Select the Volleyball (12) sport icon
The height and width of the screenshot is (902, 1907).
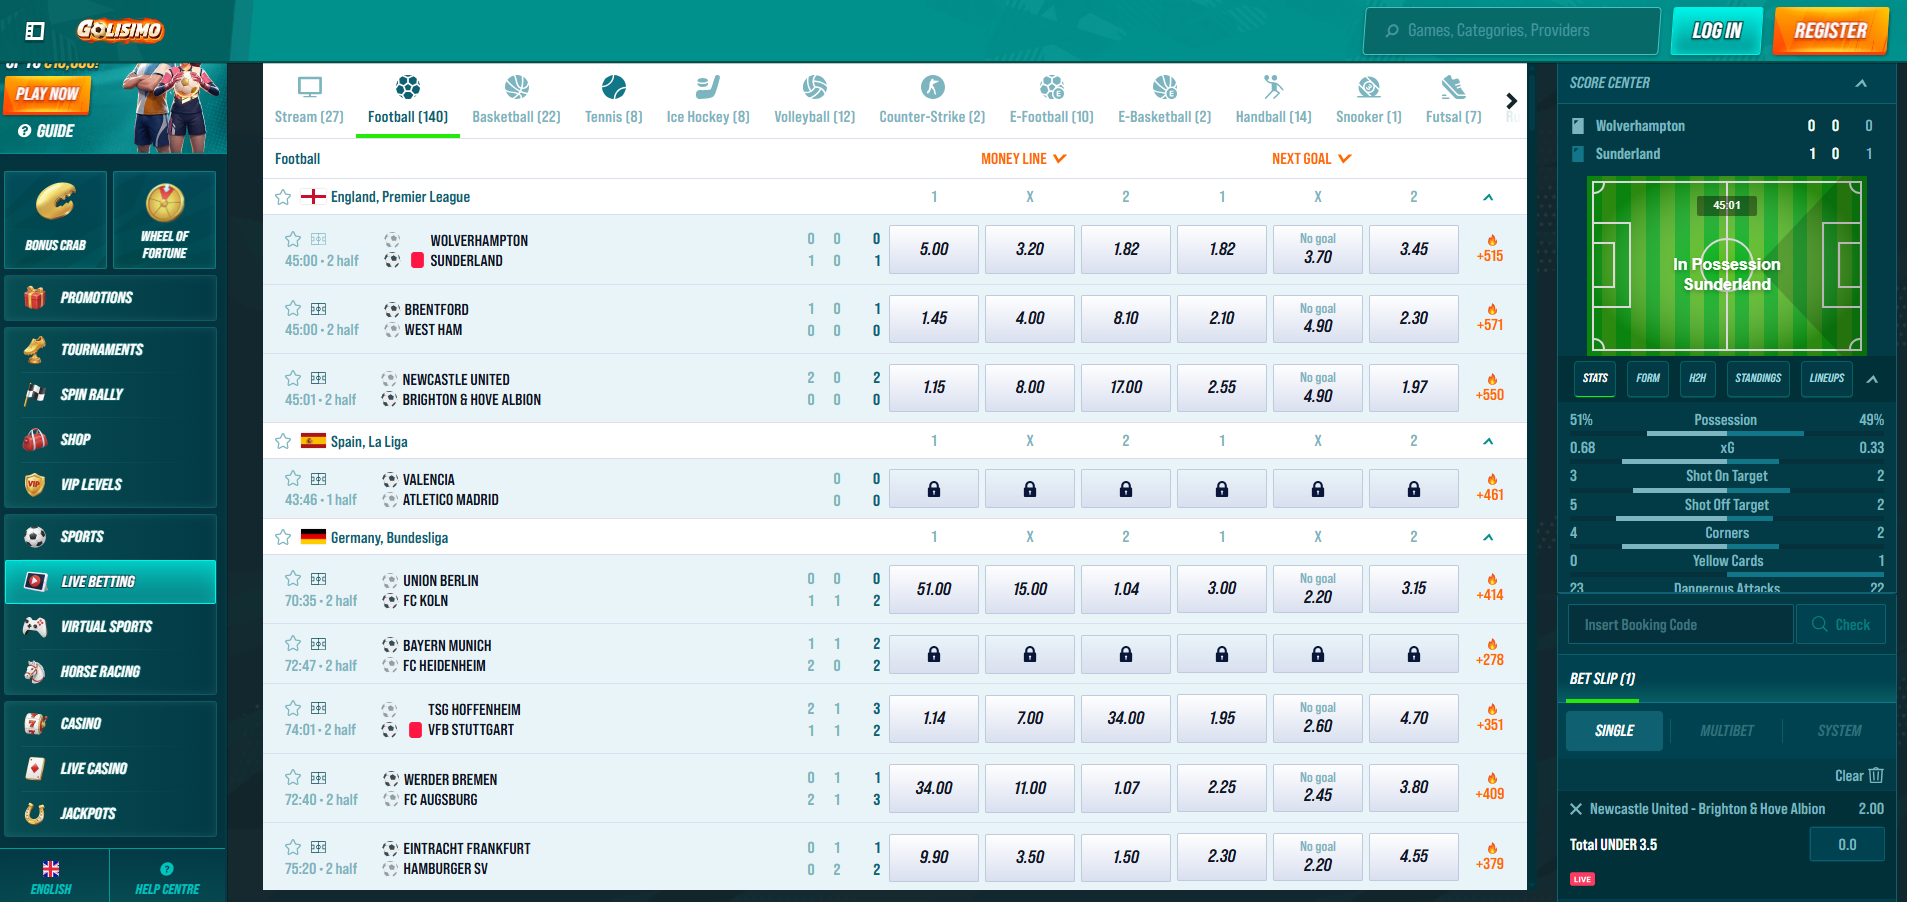click(815, 87)
